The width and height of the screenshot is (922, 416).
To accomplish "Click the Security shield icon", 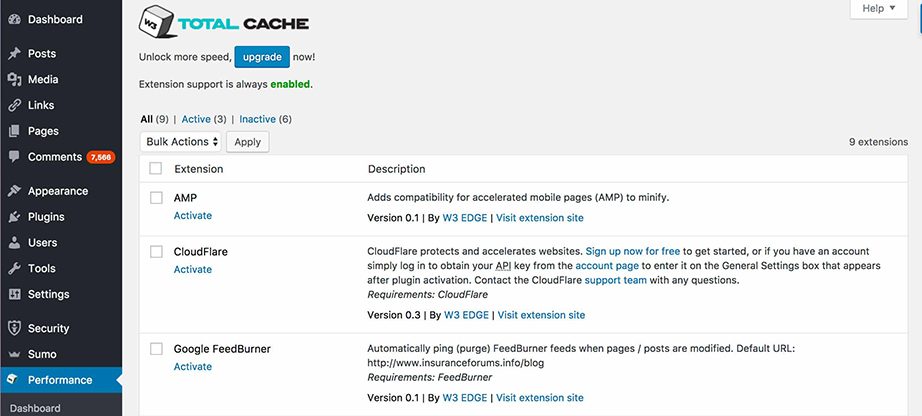I will 14,328.
